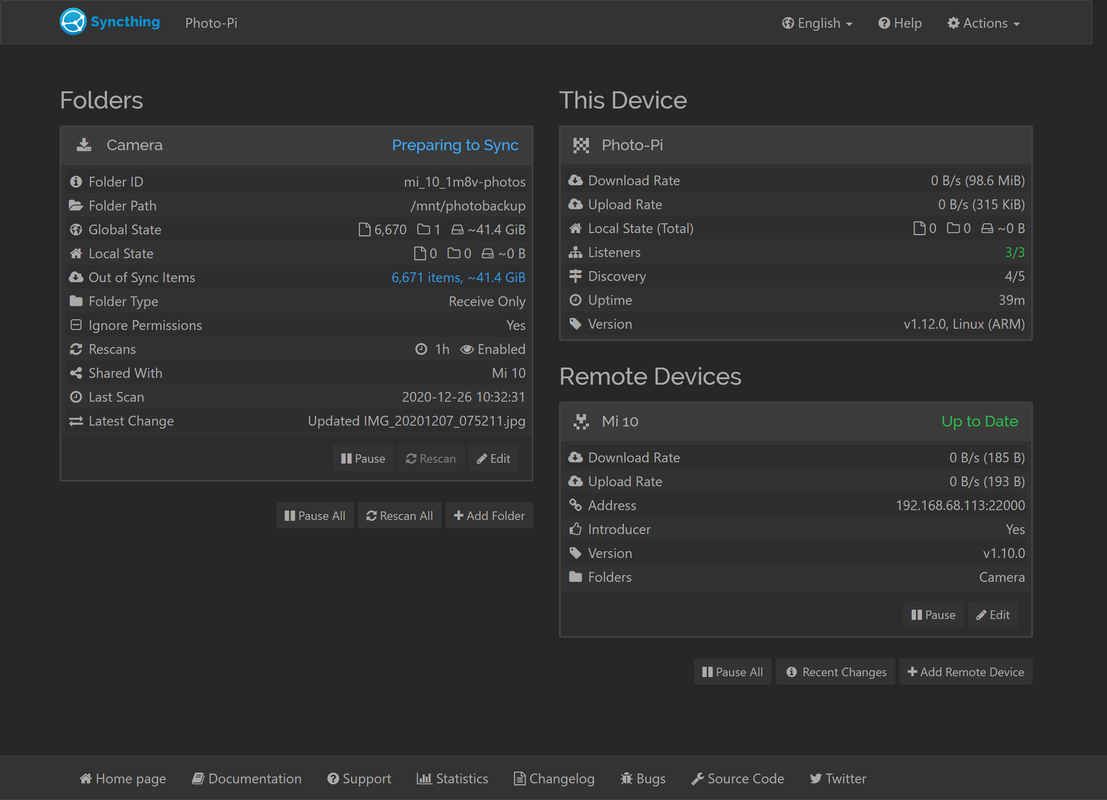Image resolution: width=1107 pixels, height=800 pixels.
Task: Open the Bugs footer link
Action: click(643, 778)
